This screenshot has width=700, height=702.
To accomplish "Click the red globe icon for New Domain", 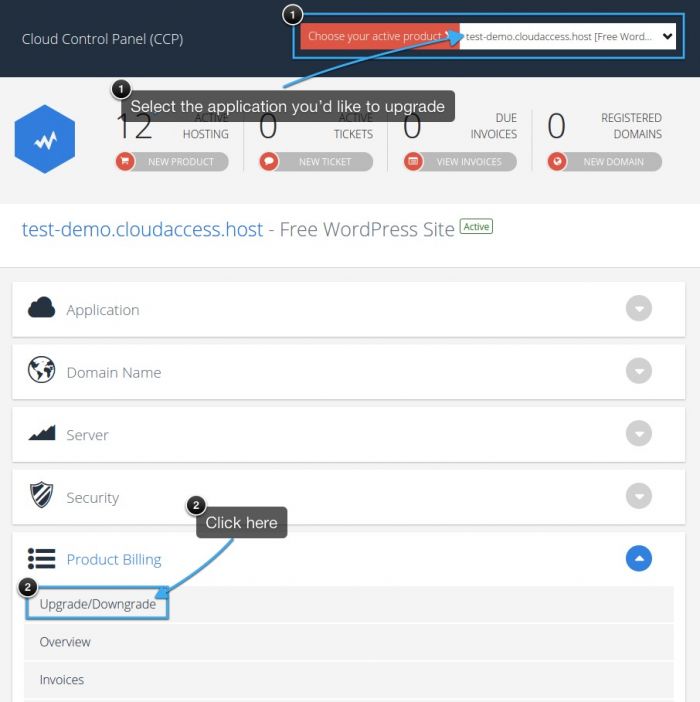I will click(x=557, y=161).
